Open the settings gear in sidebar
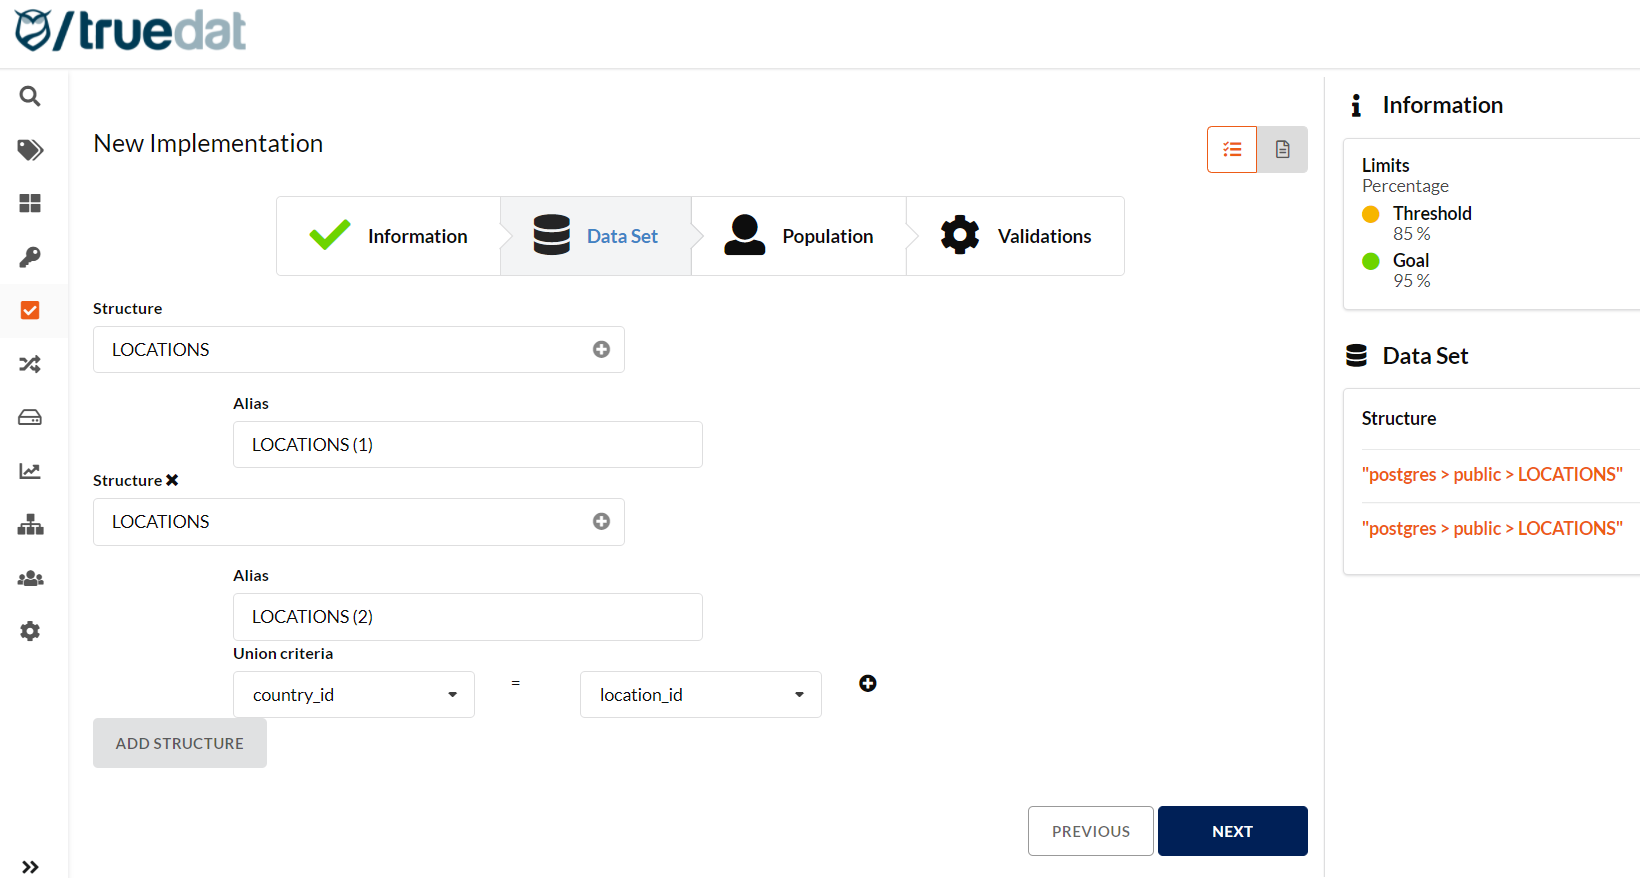This screenshot has height=878, width=1640. tap(30, 631)
